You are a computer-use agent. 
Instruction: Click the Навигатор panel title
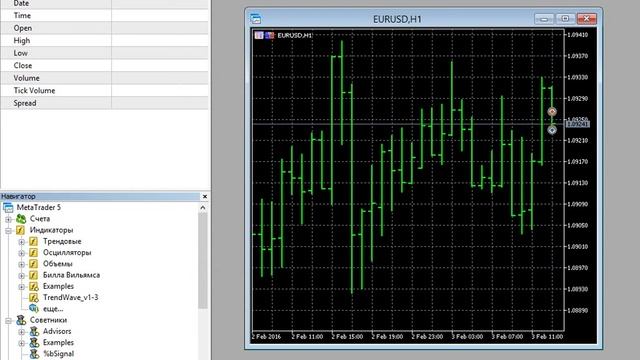tap(18, 196)
